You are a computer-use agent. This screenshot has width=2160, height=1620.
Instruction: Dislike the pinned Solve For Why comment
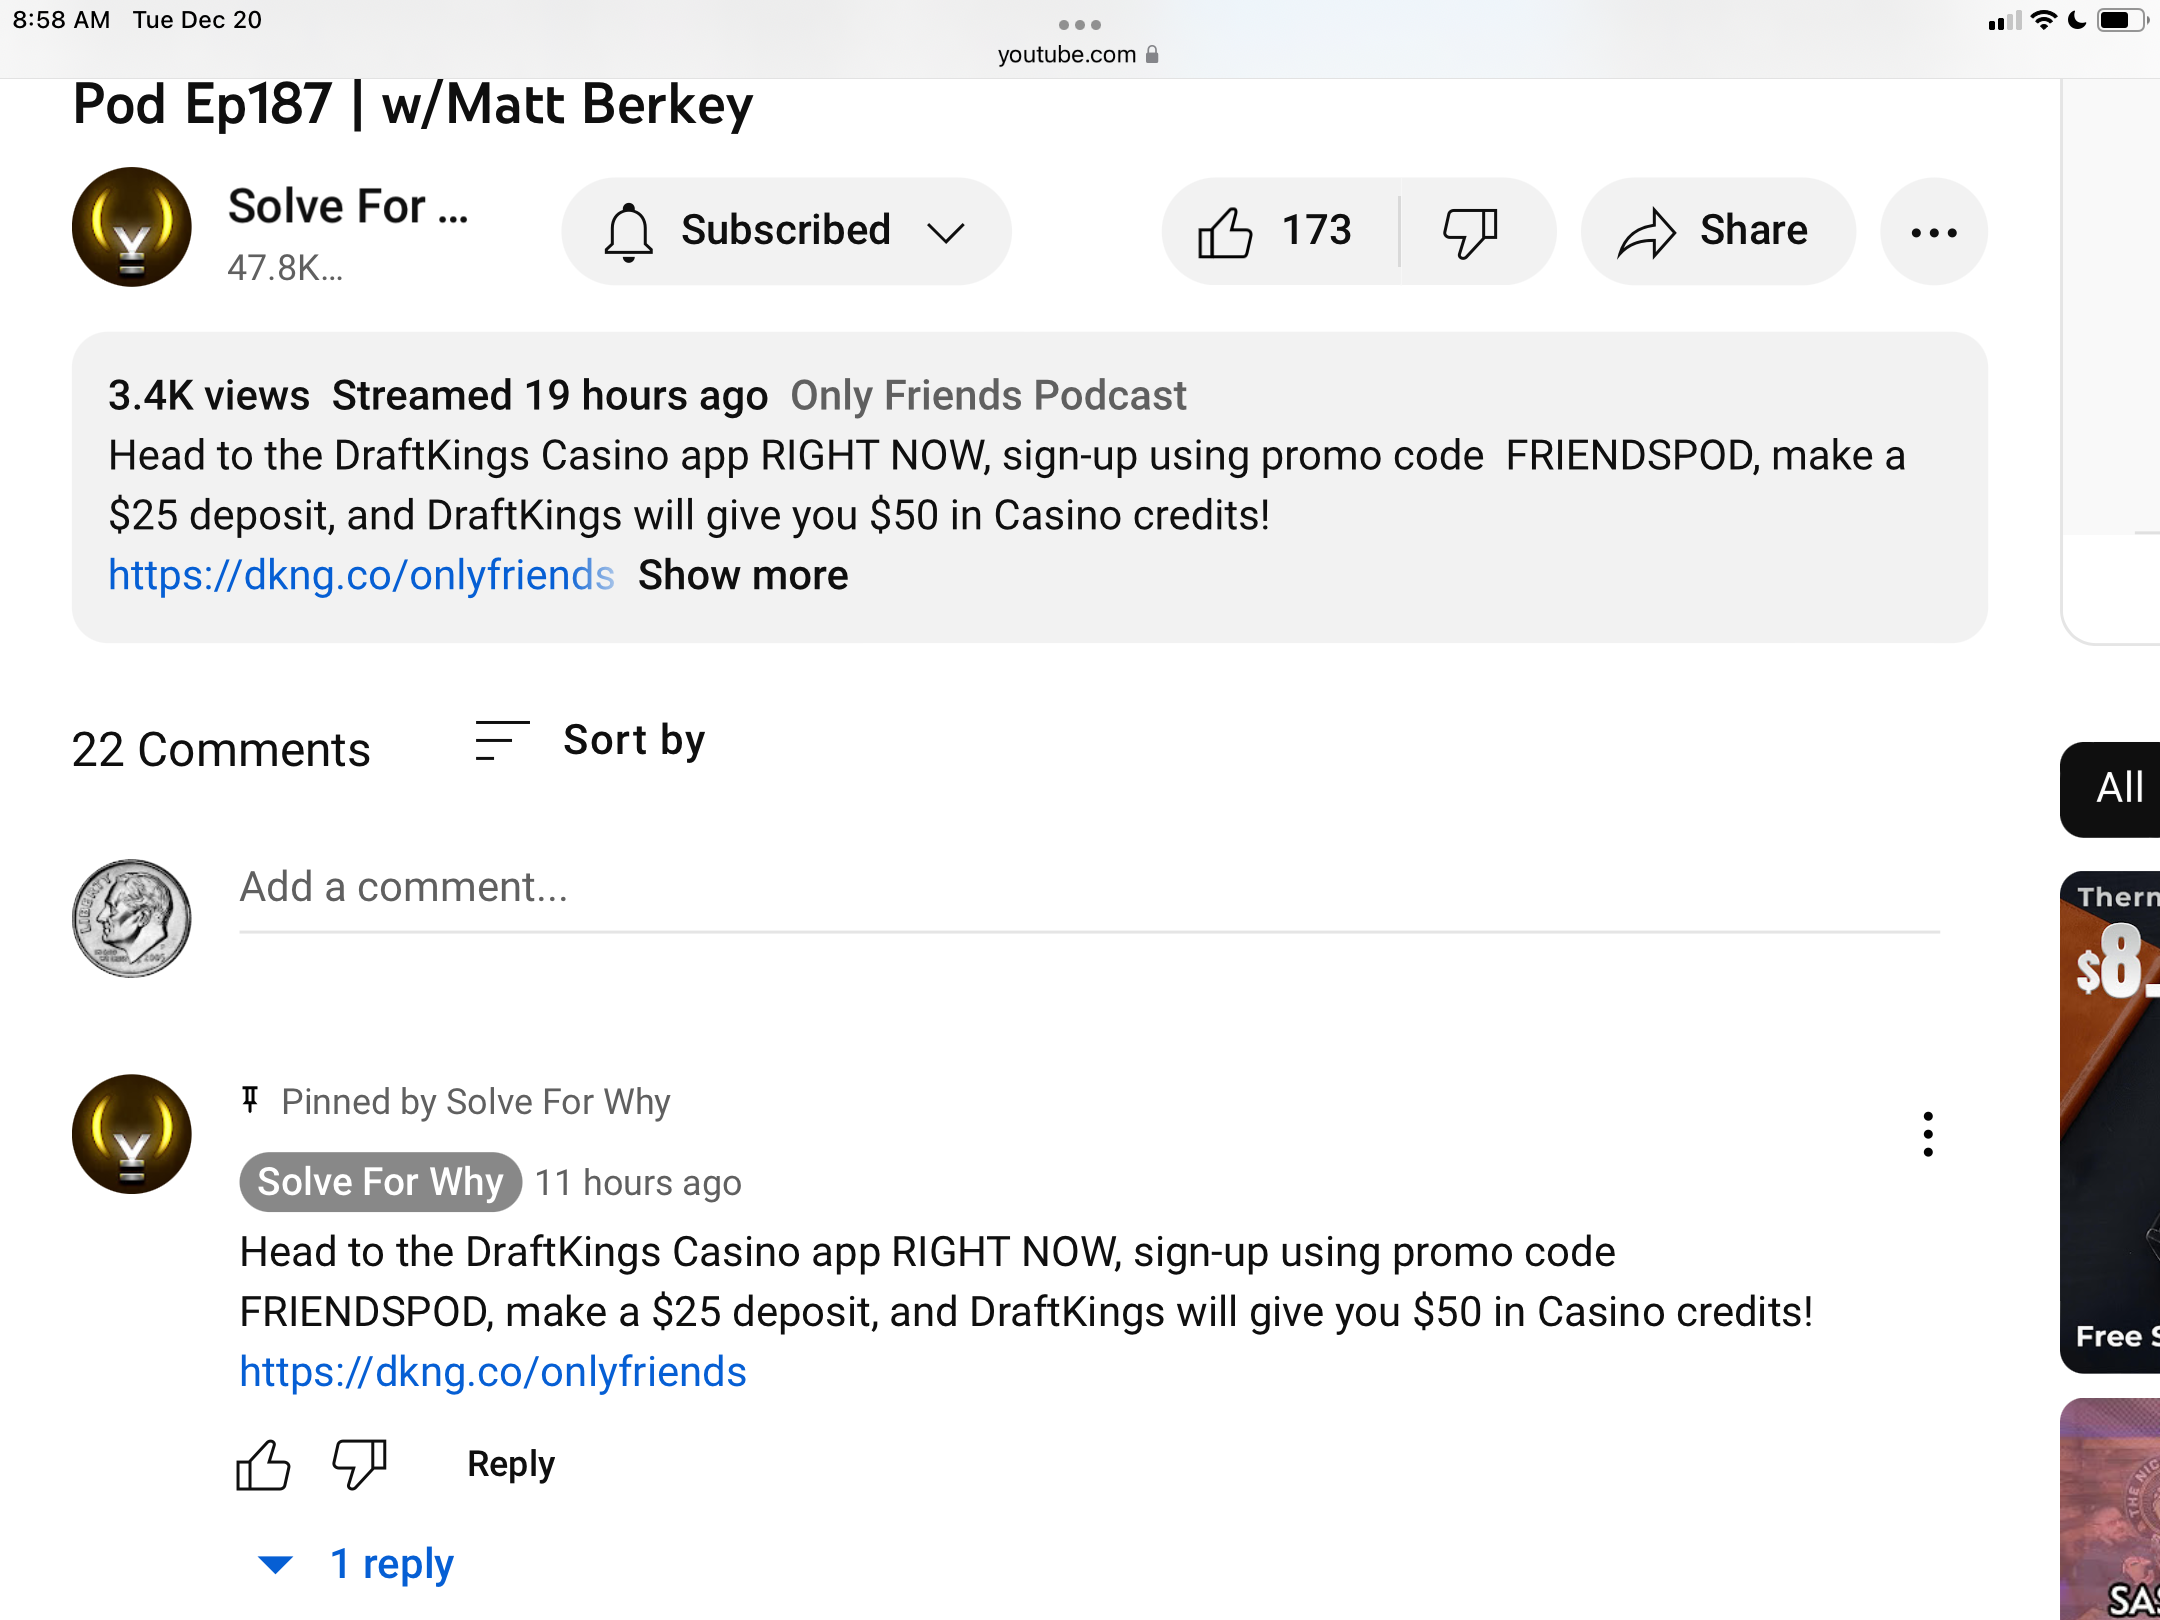coord(359,1465)
